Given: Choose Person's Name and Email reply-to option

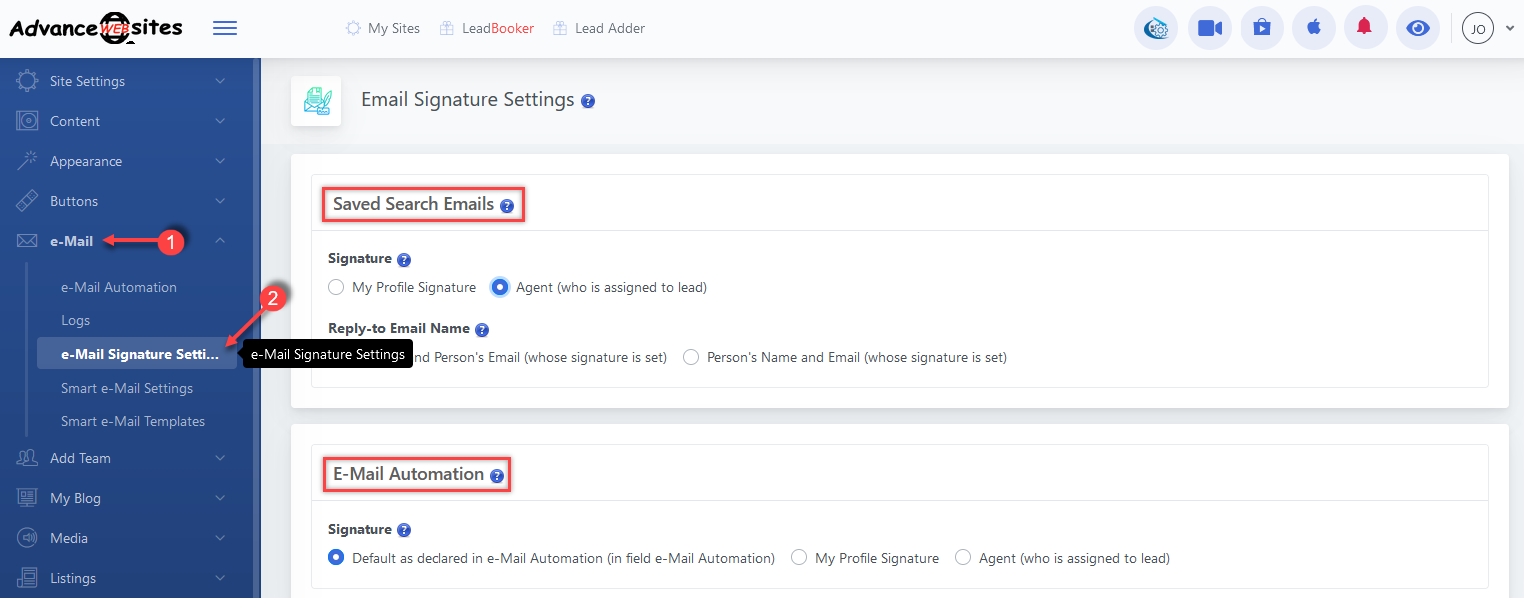Looking at the screenshot, I should point(691,357).
